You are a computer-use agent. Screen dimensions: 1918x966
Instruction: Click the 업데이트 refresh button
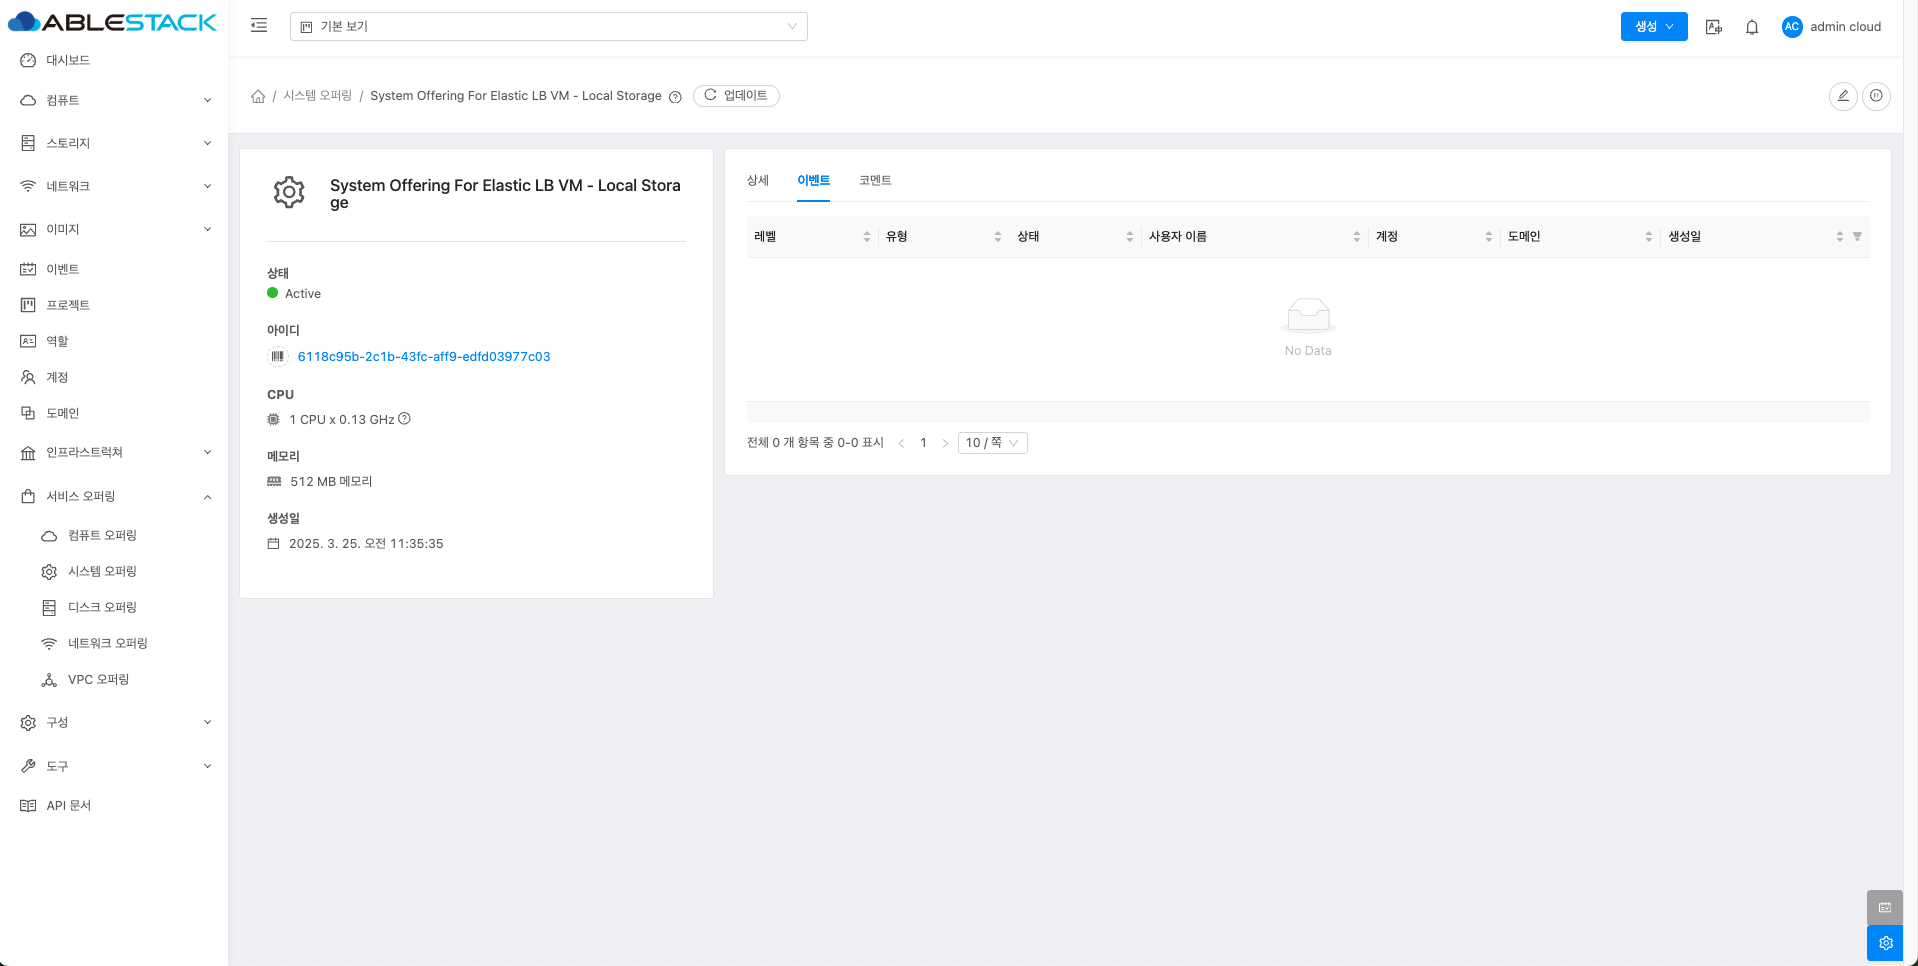coord(736,96)
